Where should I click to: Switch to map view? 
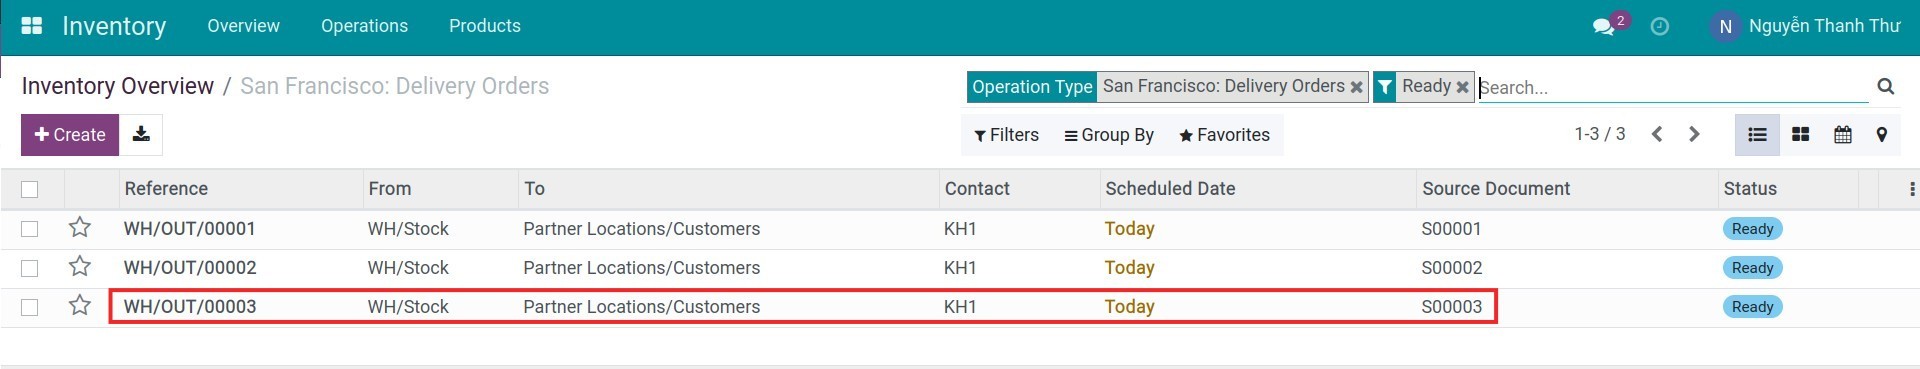click(1882, 134)
